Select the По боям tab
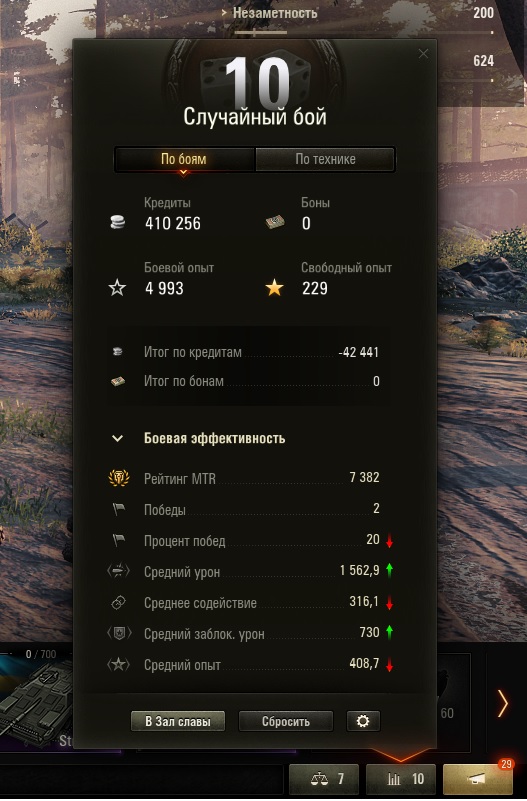Image resolution: width=527 pixels, height=801 pixels. [x=184, y=159]
